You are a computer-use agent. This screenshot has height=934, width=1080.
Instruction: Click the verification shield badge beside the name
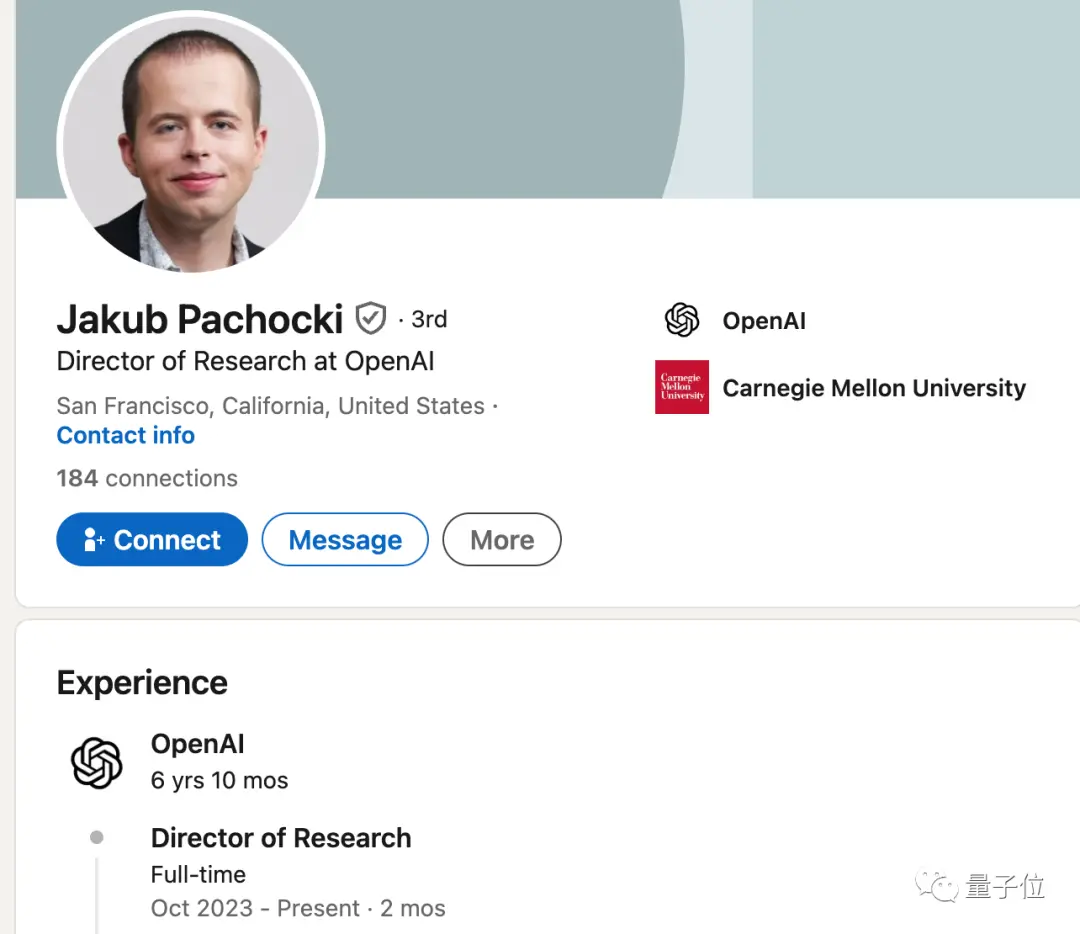[x=371, y=319]
